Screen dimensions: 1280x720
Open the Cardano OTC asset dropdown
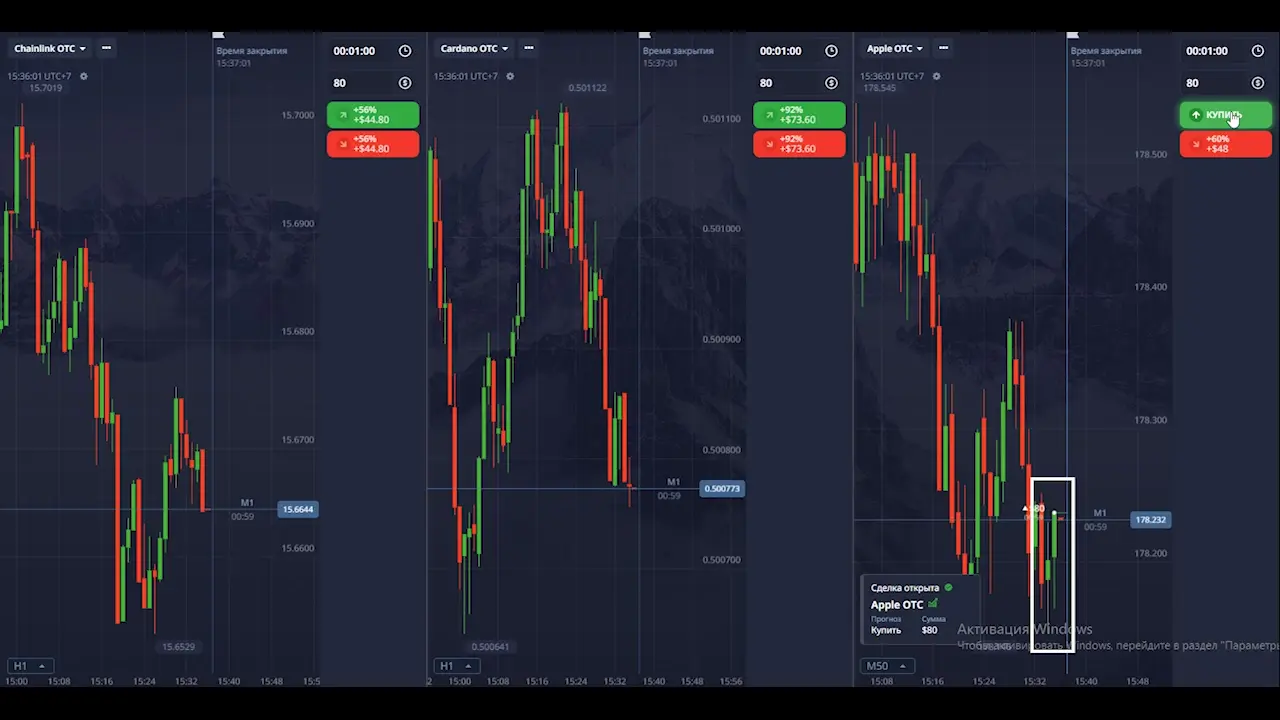pos(475,48)
